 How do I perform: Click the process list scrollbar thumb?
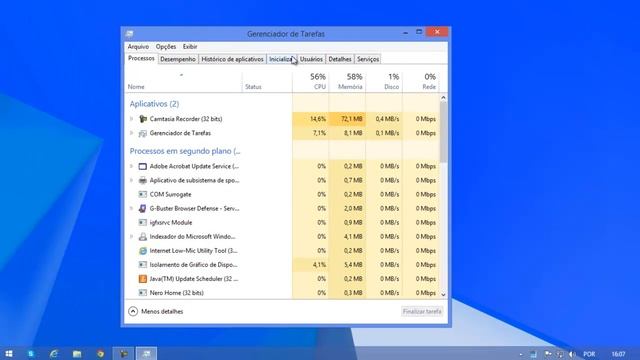coord(443,131)
